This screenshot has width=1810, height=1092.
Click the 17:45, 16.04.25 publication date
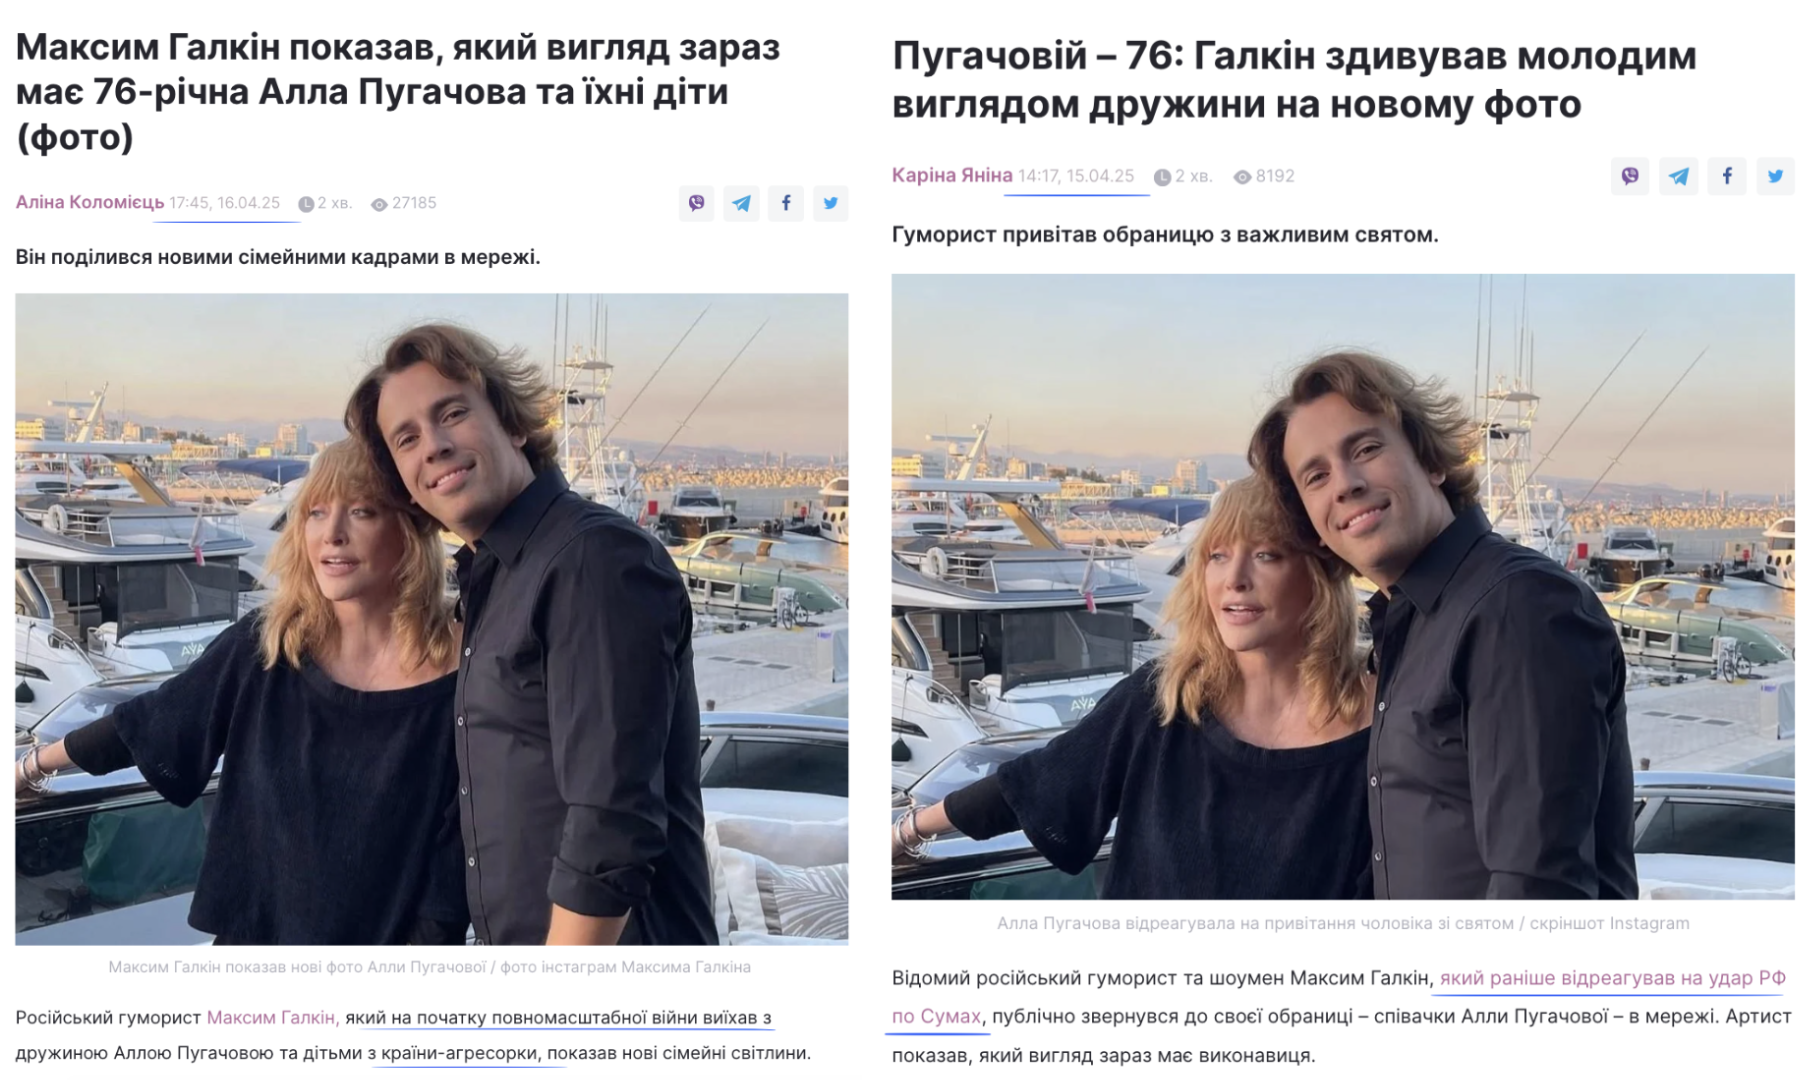coord(225,203)
